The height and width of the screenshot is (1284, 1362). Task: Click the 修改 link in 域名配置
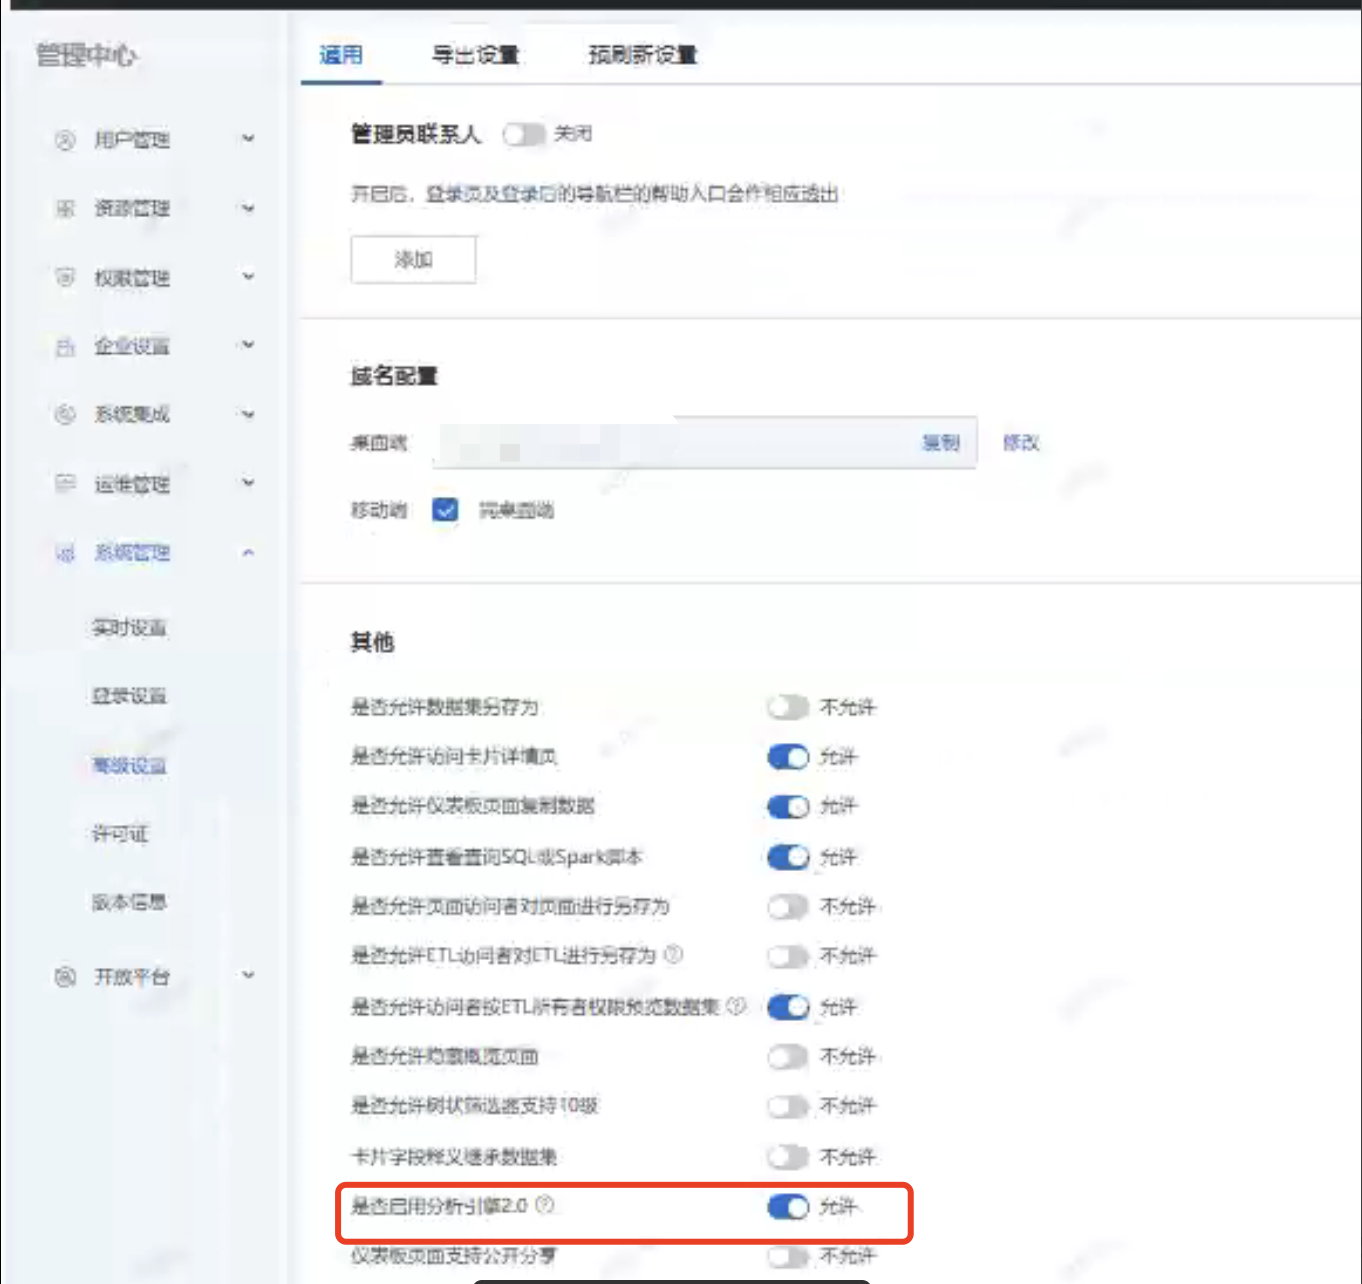[x=1018, y=443]
